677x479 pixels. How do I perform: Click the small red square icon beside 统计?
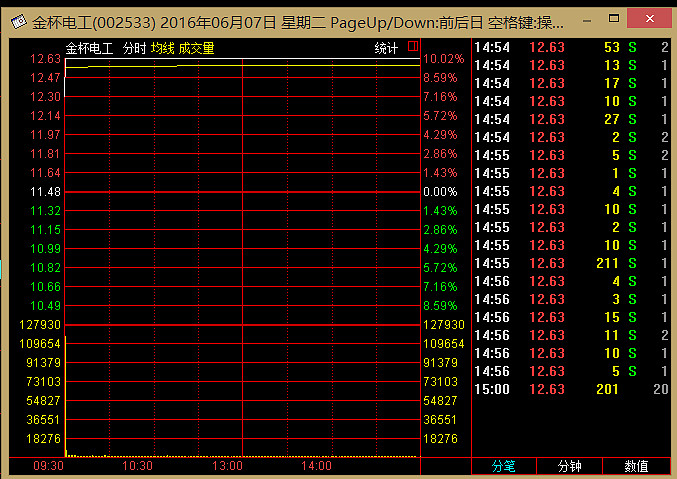tap(412, 47)
